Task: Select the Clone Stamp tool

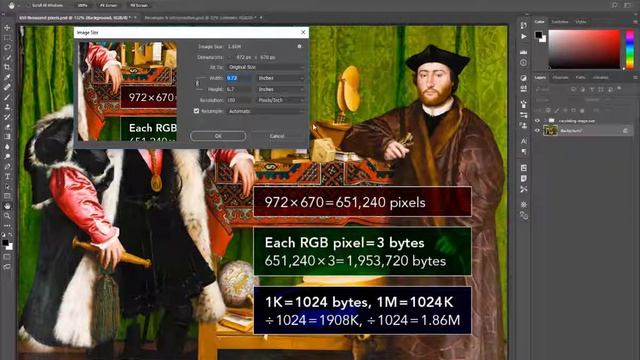Action: [x=7, y=107]
